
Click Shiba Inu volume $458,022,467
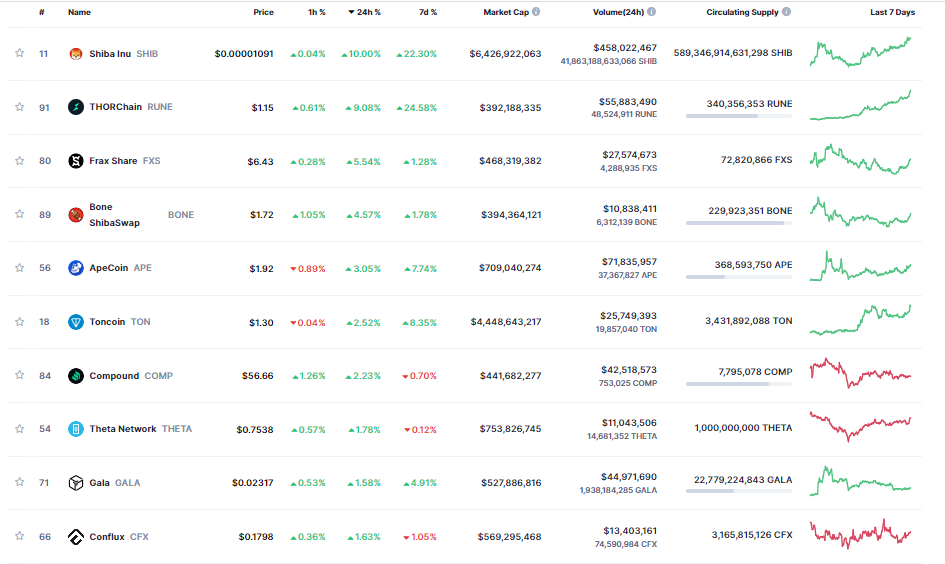point(625,48)
